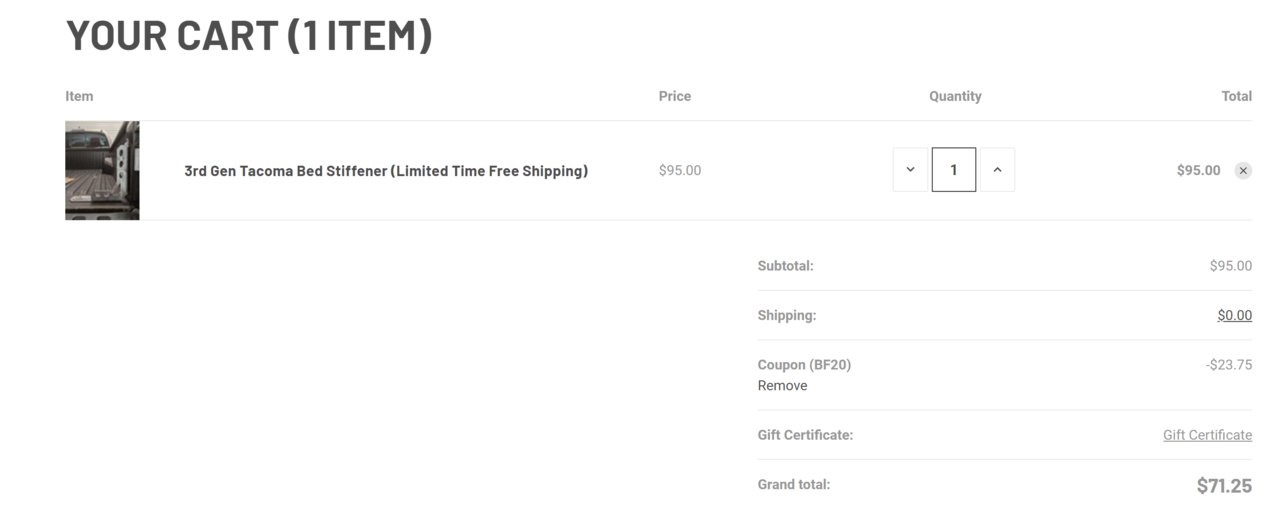Decrease item quantity with down chevron
The height and width of the screenshot is (506, 1279).
[x=910, y=170]
